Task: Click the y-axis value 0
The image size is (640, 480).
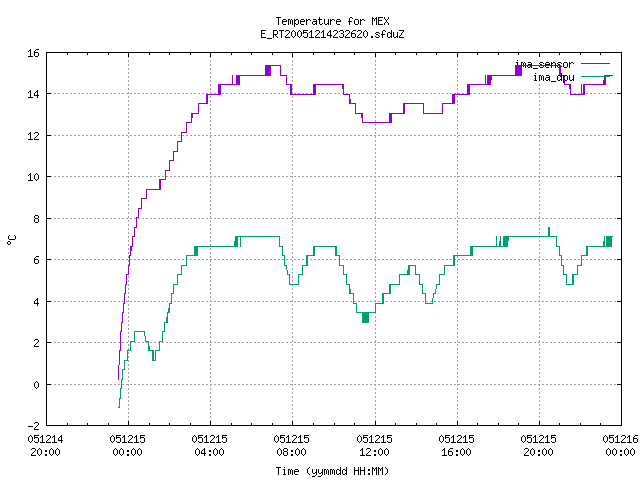Action: point(36,385)
